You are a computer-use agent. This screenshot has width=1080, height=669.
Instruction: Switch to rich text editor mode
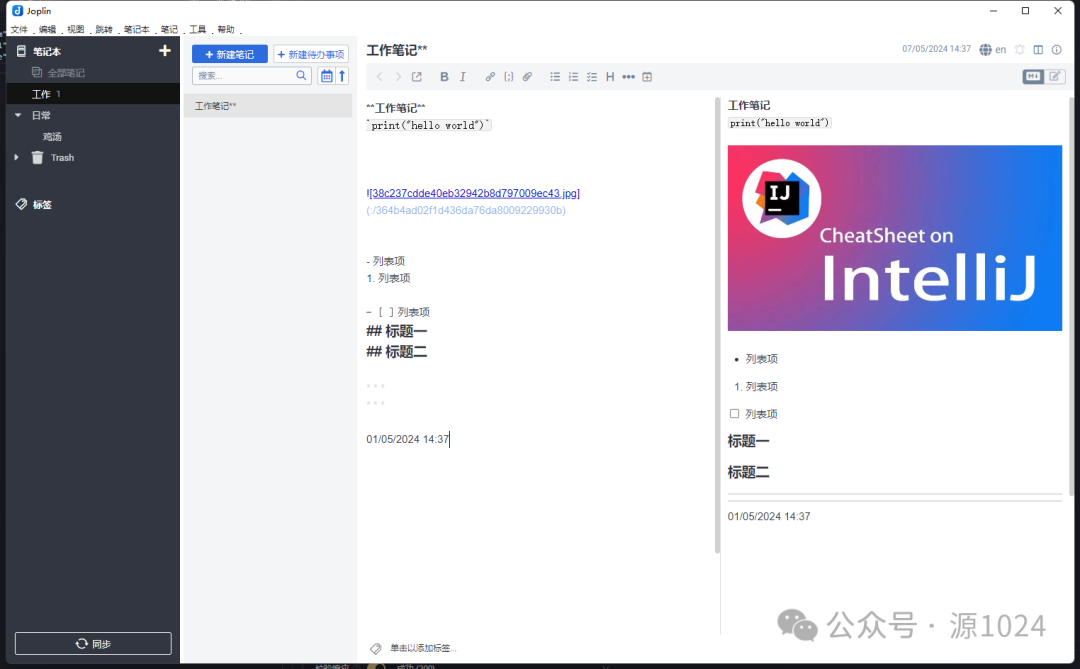[x=1055, y=76]
